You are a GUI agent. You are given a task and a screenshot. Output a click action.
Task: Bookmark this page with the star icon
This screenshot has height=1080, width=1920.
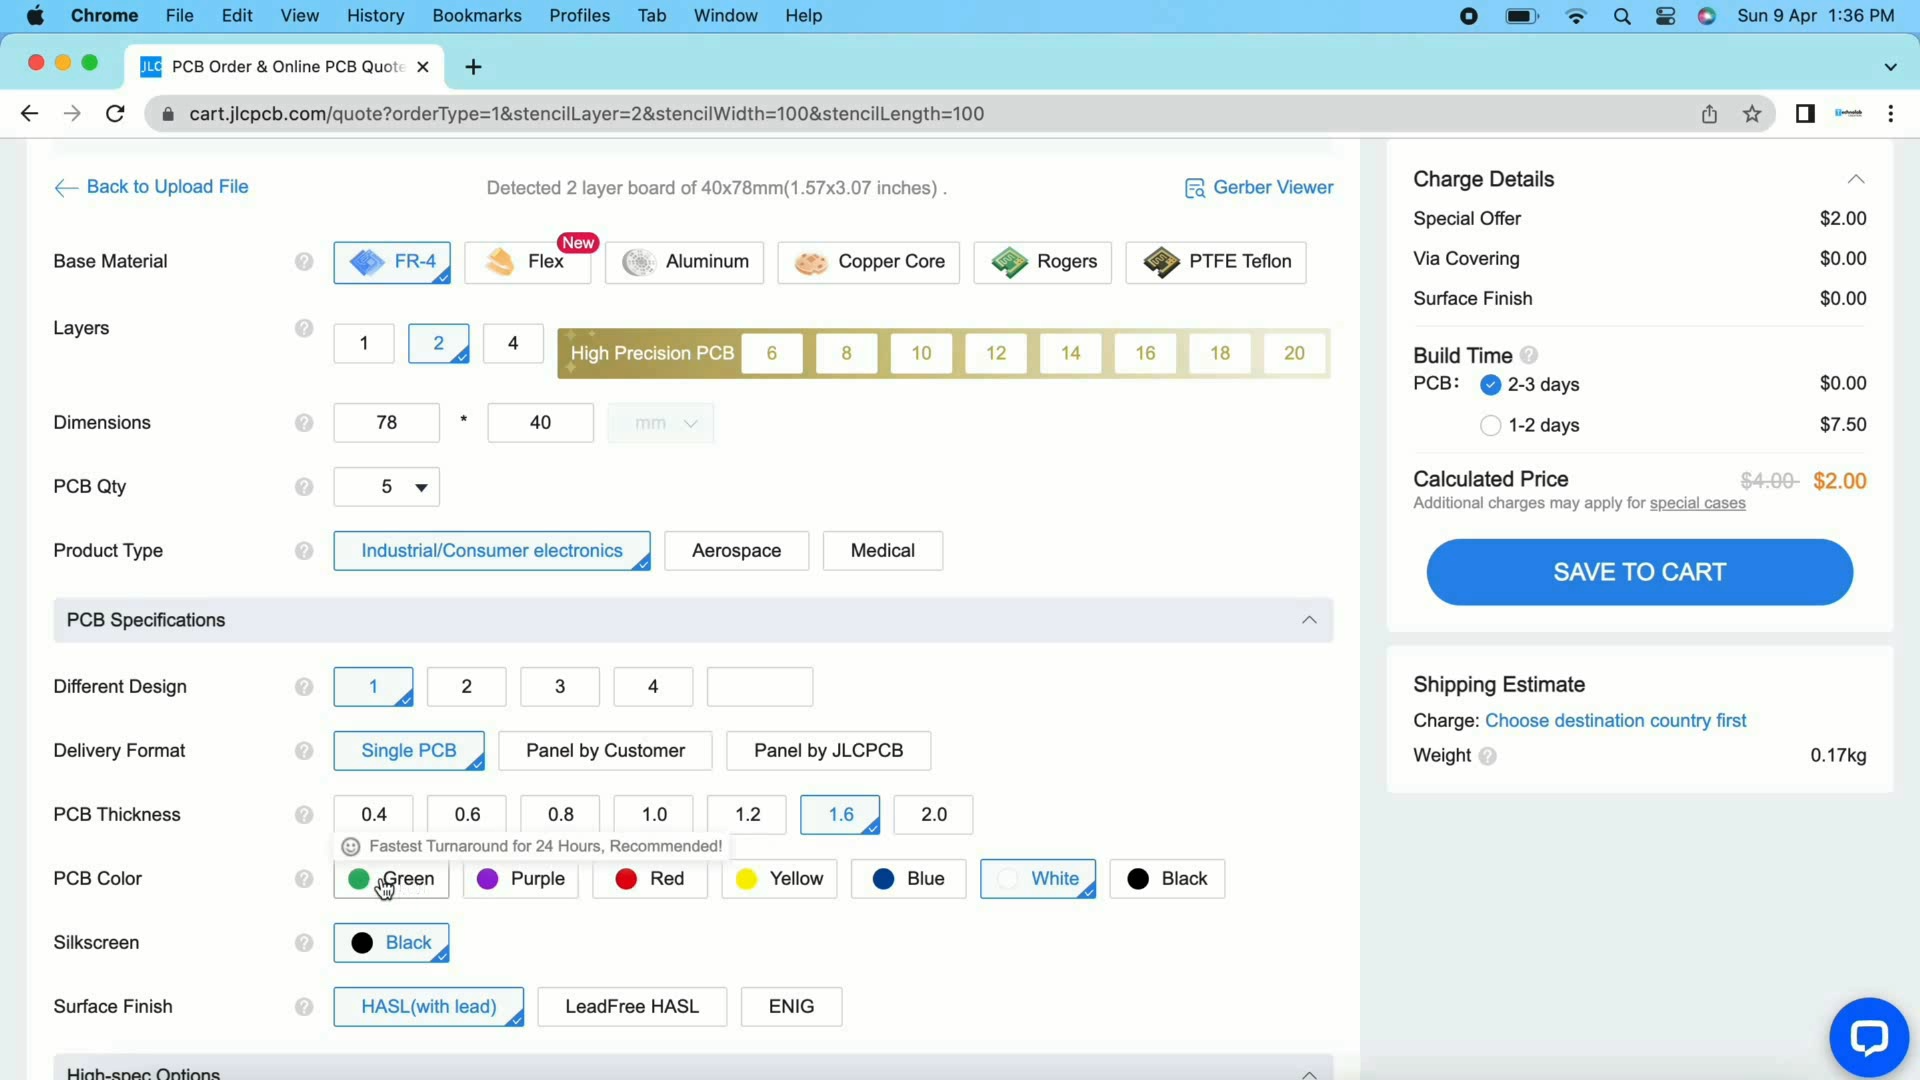[x=1752, y=114]
